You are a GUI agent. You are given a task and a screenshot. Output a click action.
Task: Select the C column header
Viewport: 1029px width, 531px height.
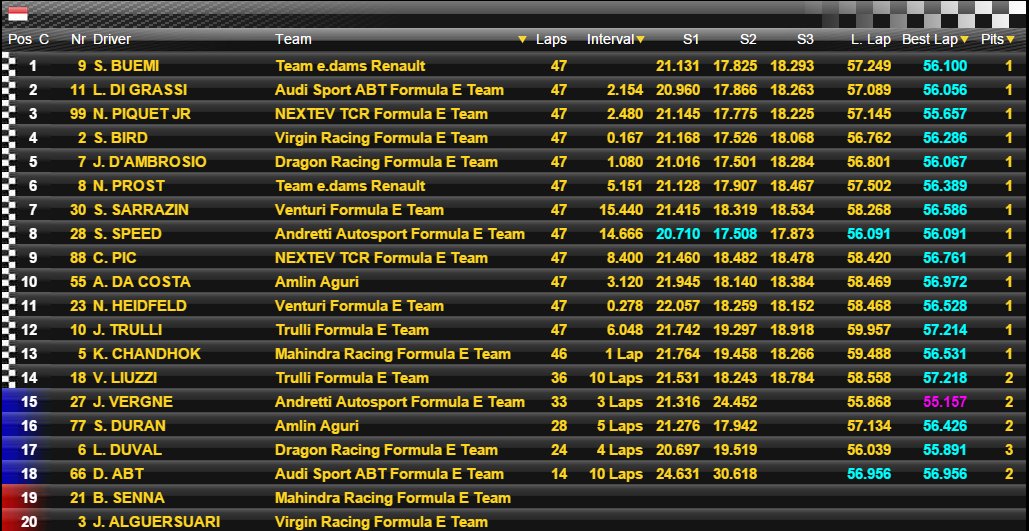pos(44,39)
